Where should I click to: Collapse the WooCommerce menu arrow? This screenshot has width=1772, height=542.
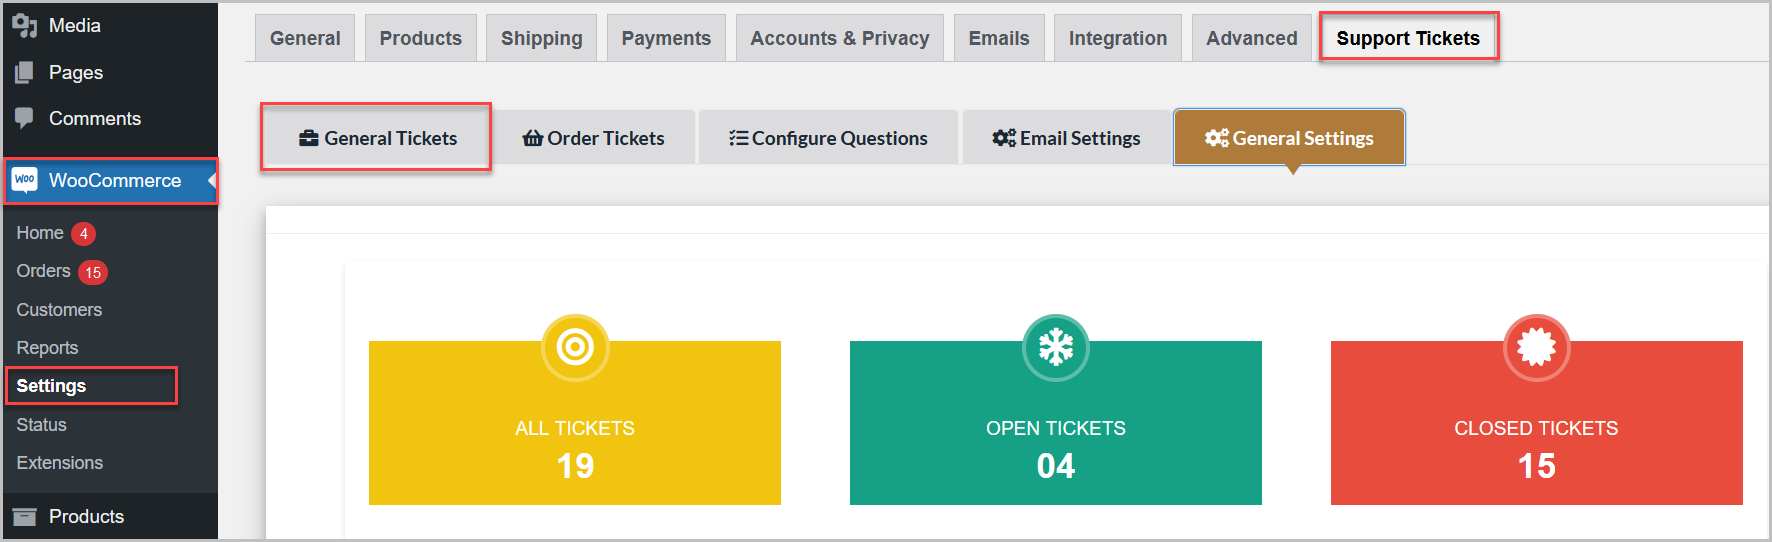212,181
